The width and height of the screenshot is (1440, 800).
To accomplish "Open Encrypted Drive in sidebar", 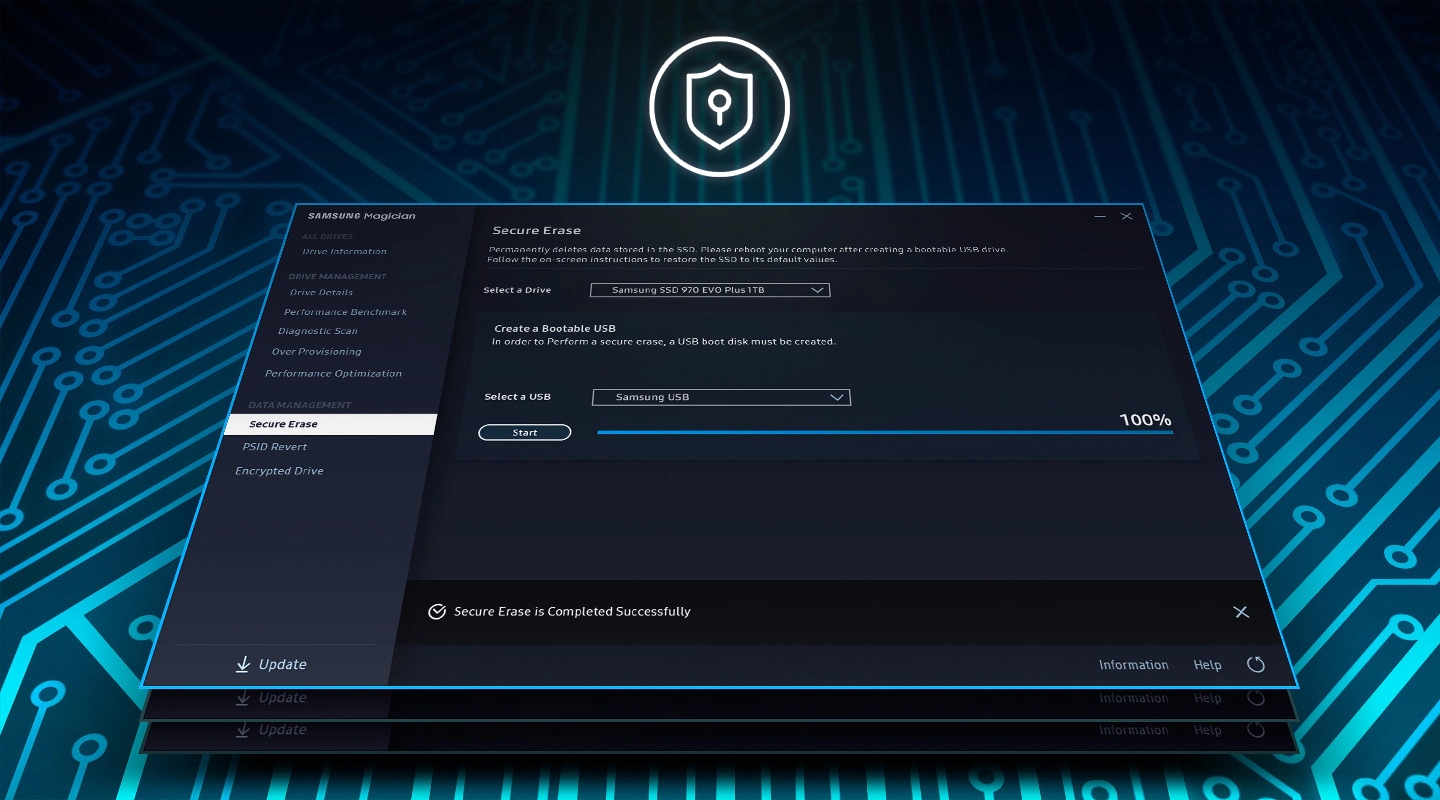I will pos(279,471).
